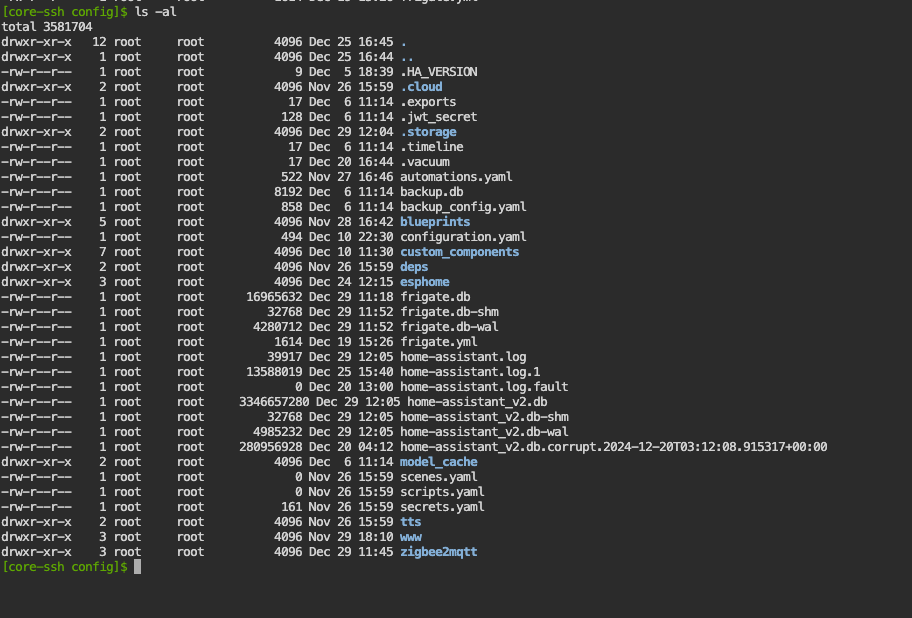This screenshot has width=912, height=618.
Task: Click the tts directory name
Action: click(411, 522)
